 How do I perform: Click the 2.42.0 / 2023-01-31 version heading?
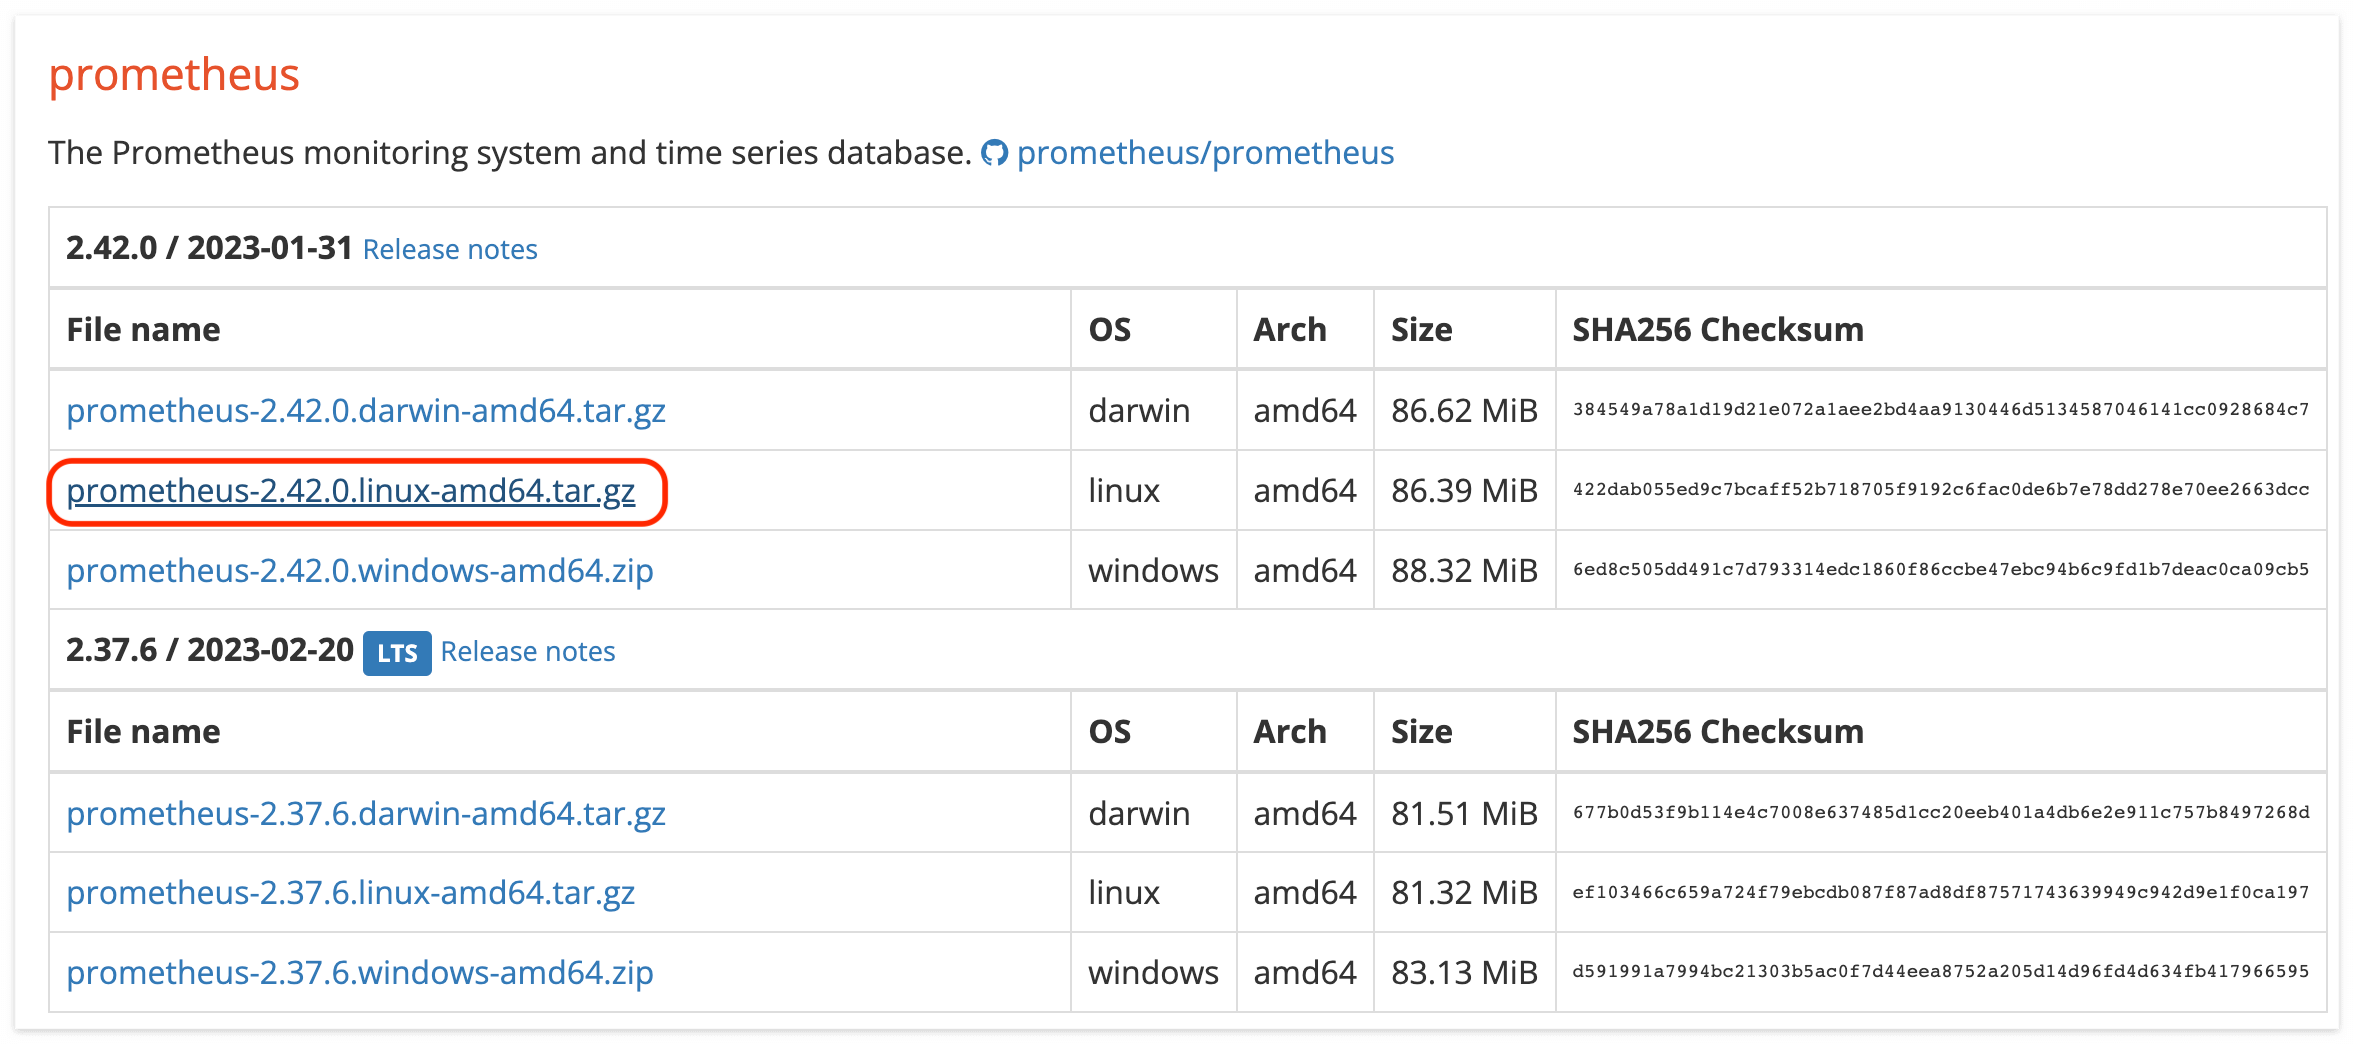point(209,248)
